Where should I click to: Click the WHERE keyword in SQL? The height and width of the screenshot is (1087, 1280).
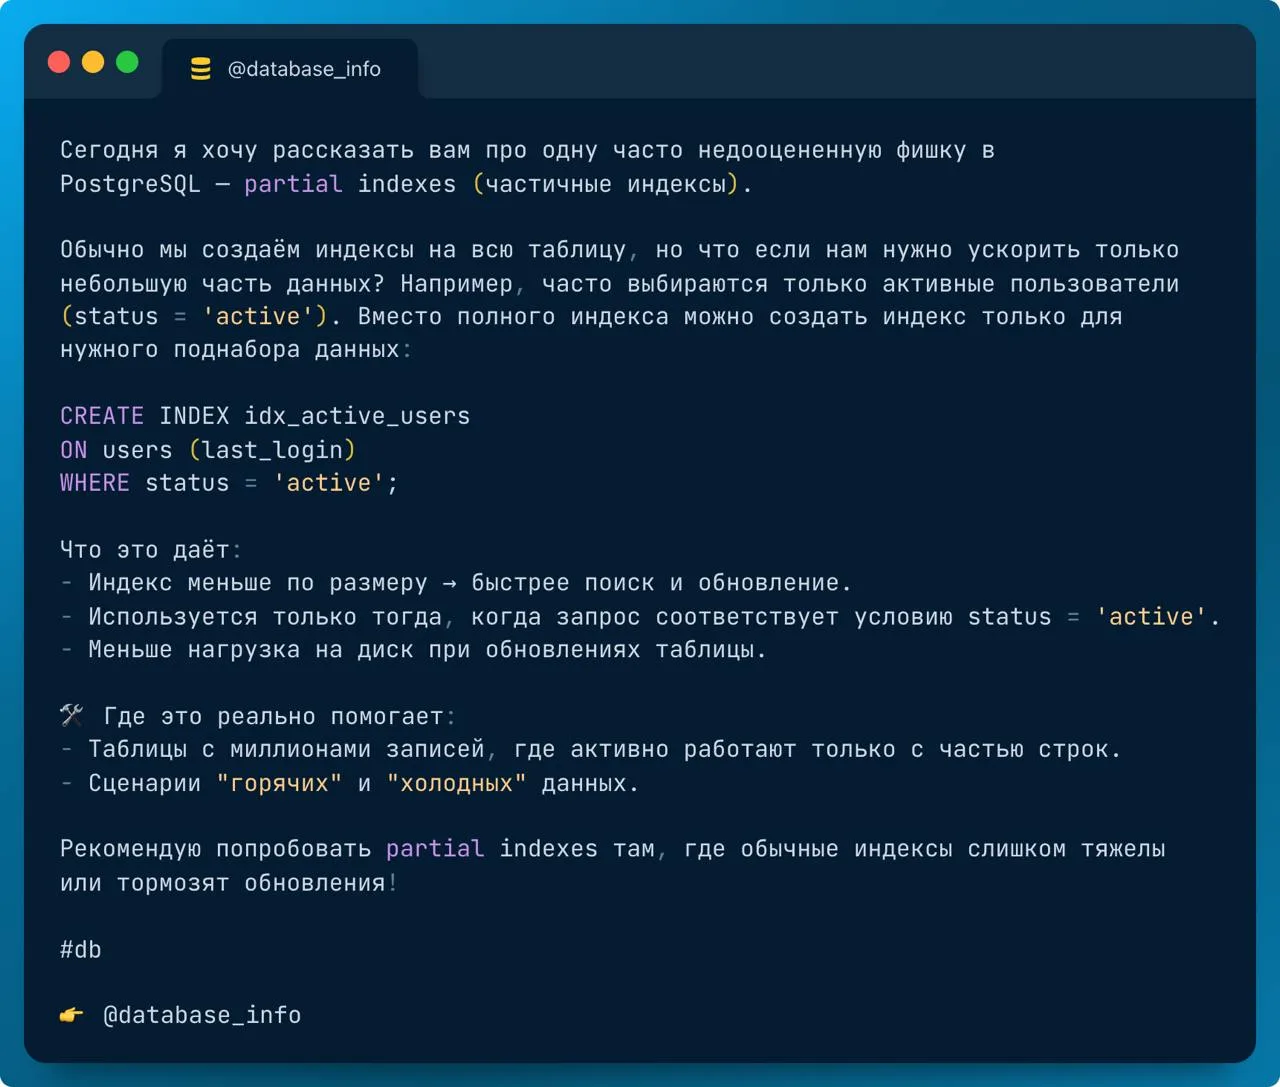95,483
